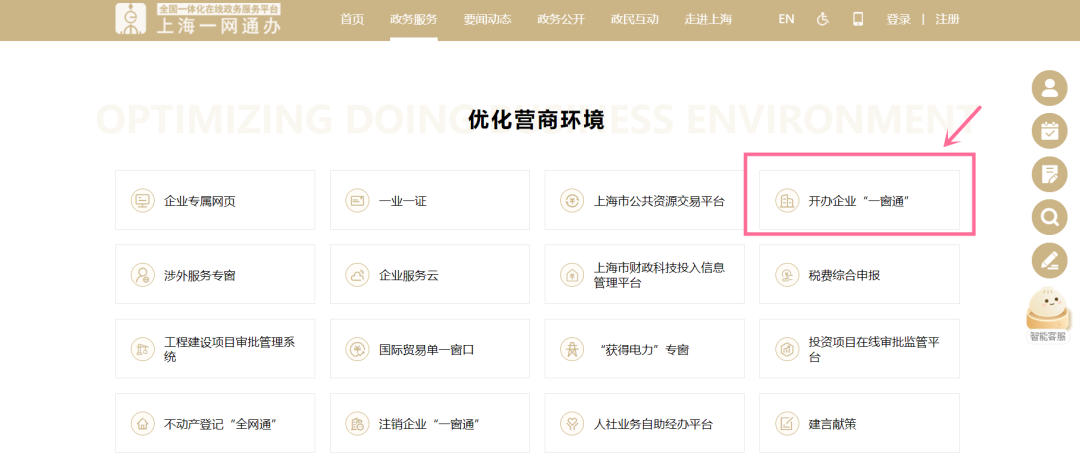
Task: Click the 上海一网通办 site logo
Action: coord(198,19)
